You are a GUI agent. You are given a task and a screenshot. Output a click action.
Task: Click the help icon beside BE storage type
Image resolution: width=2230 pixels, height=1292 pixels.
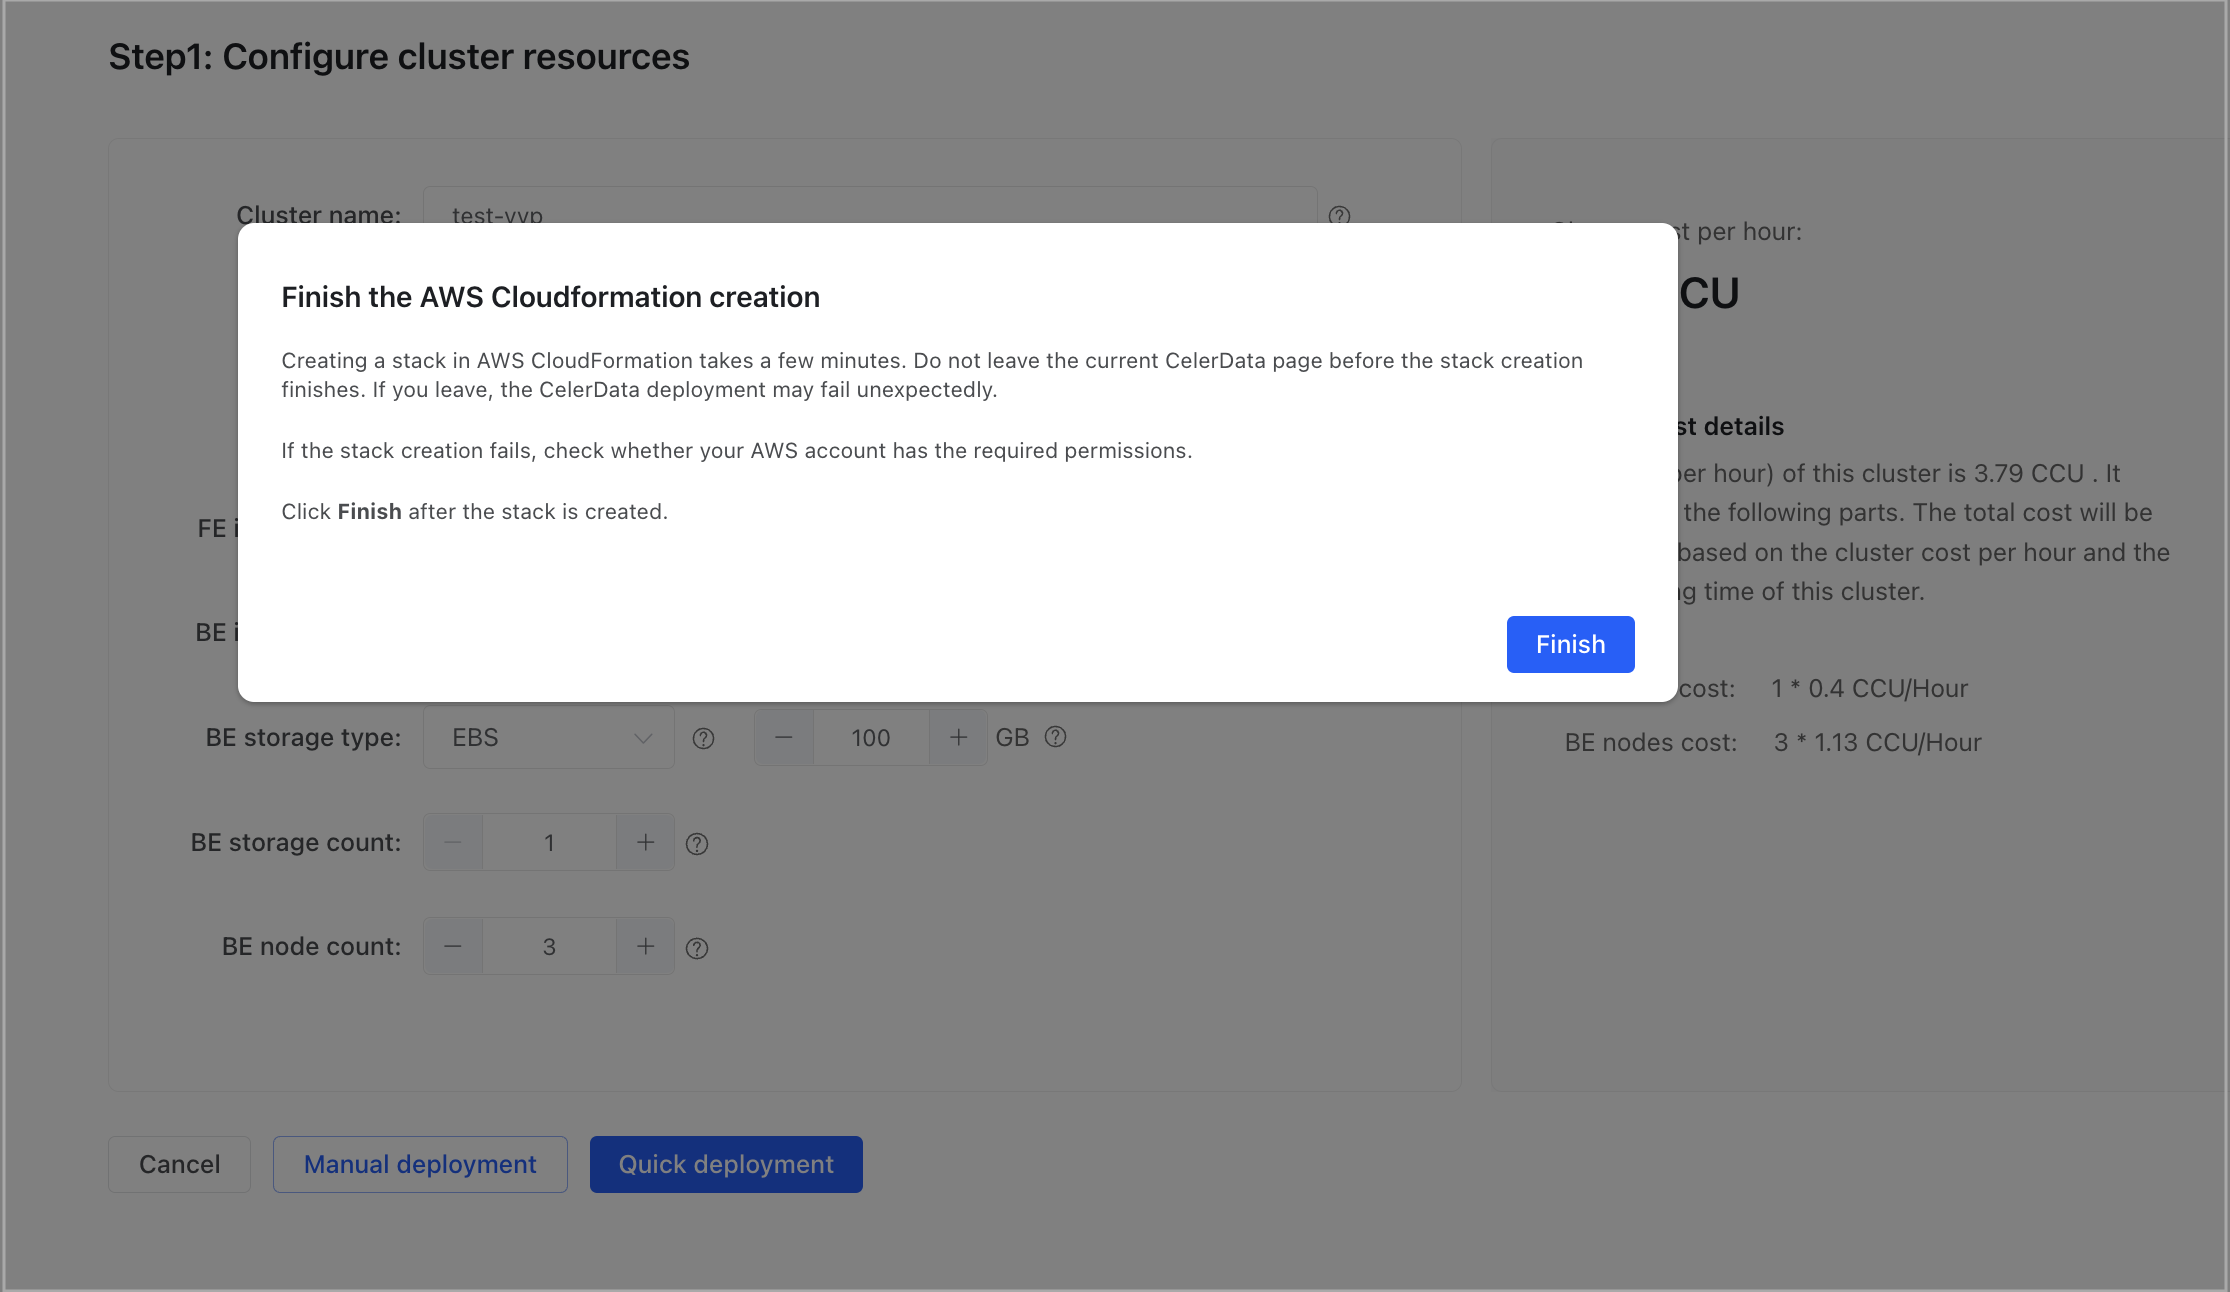pos(704,738)
